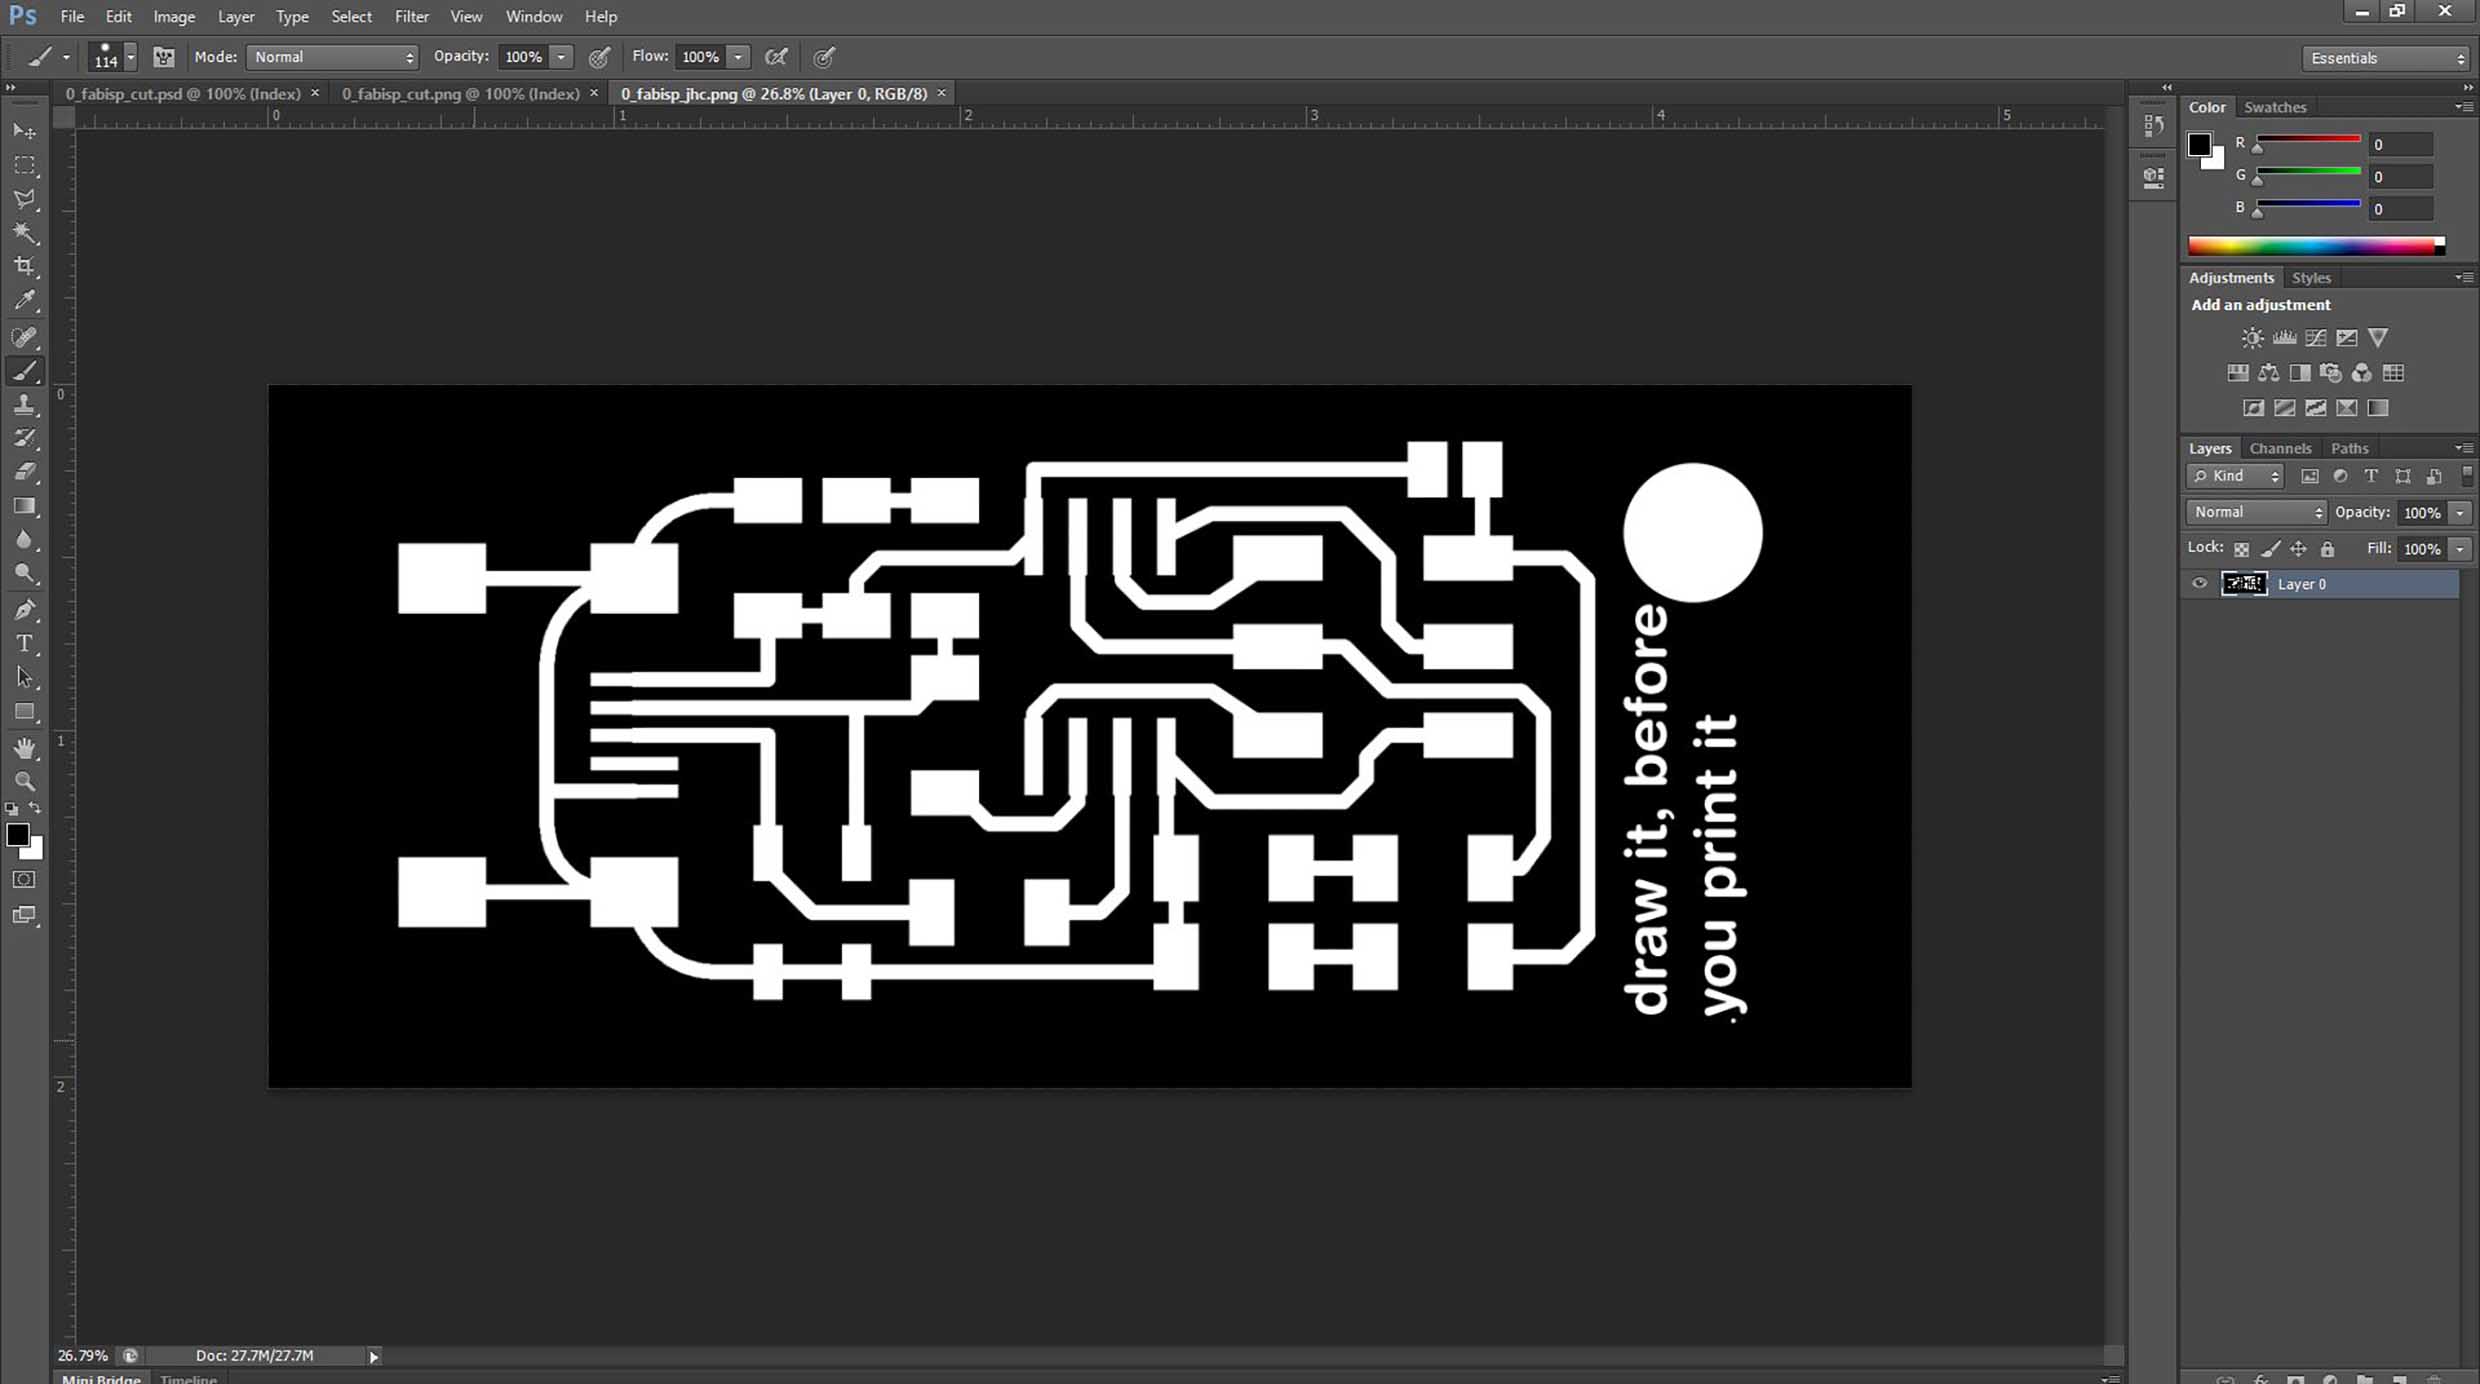
Task: Open the Filter menu
Action: pyautogui.click(x=411, y=16)
